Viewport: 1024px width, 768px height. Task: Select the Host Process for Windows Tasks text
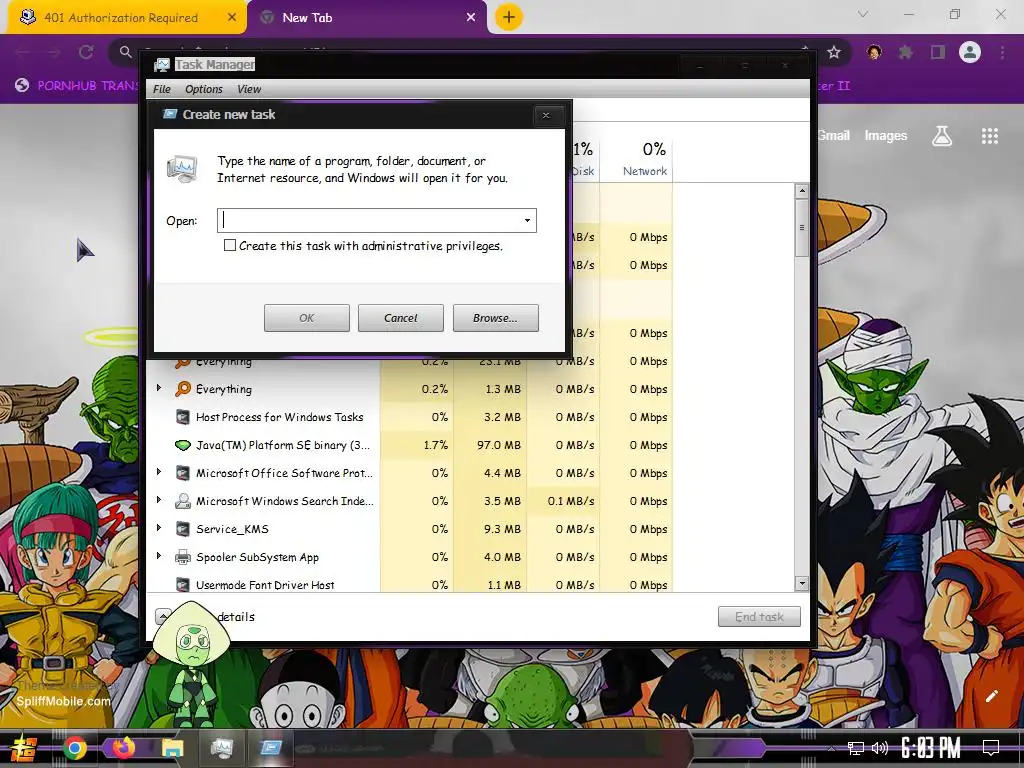pos(280,417)
